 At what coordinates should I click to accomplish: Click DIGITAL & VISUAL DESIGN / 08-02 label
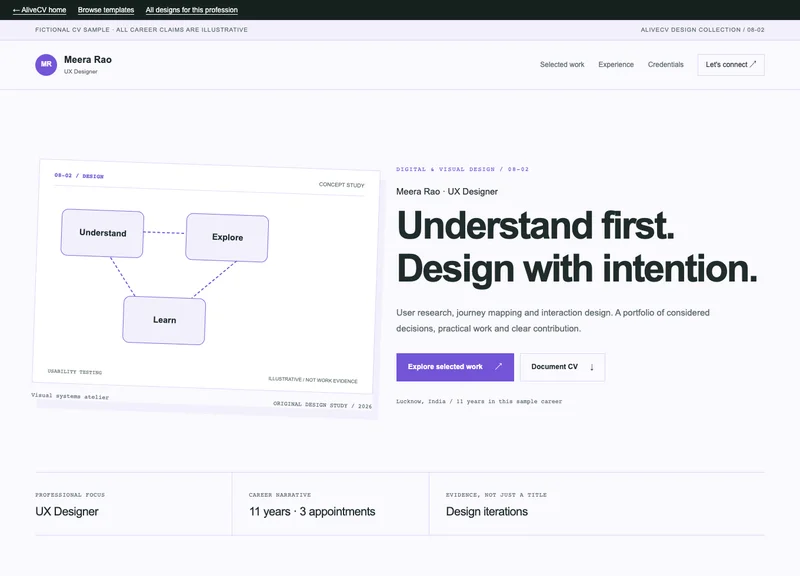(x=462, y=169)
